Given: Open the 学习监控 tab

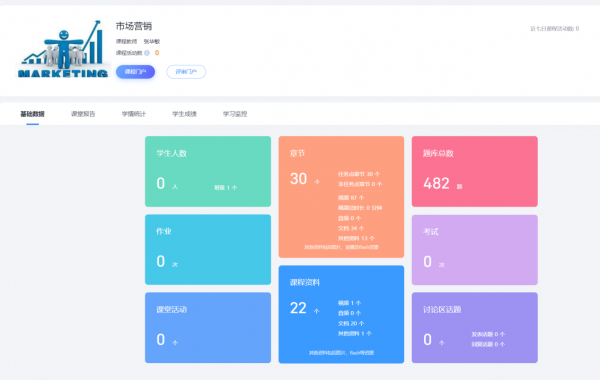Looking at the screenshot, I should (235, 114).
